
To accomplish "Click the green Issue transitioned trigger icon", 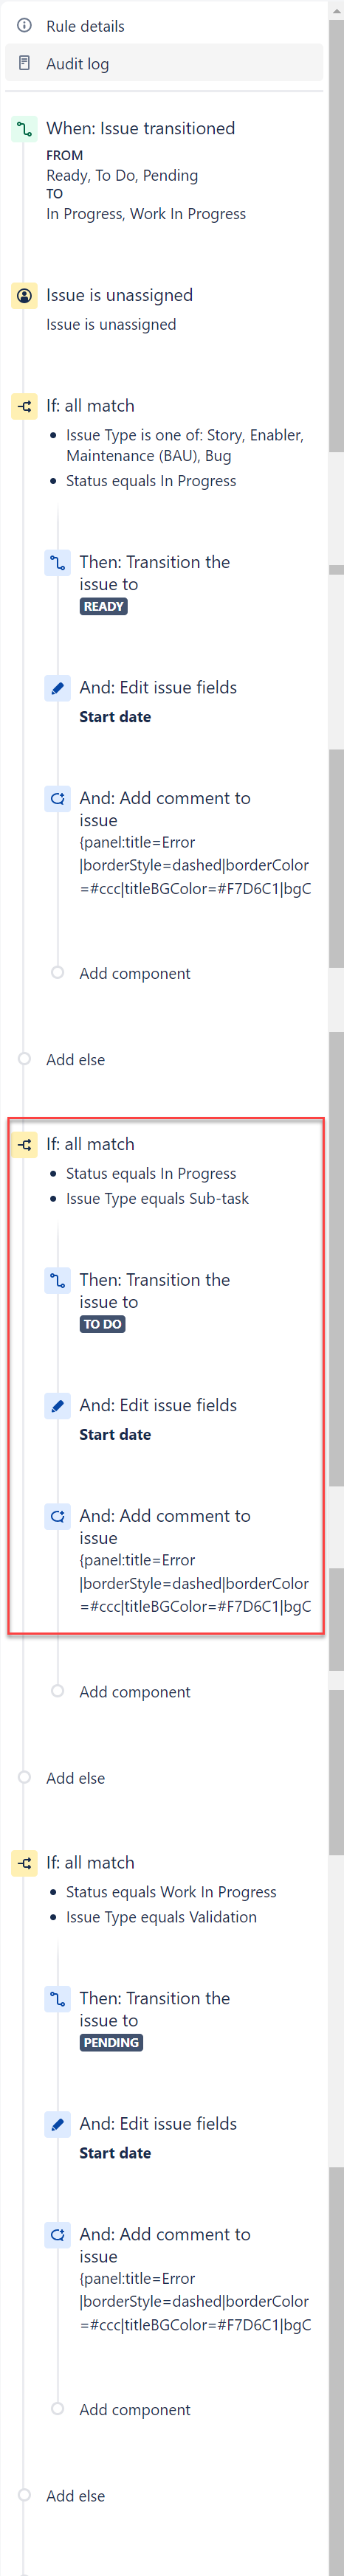I will tap(24, 129).
